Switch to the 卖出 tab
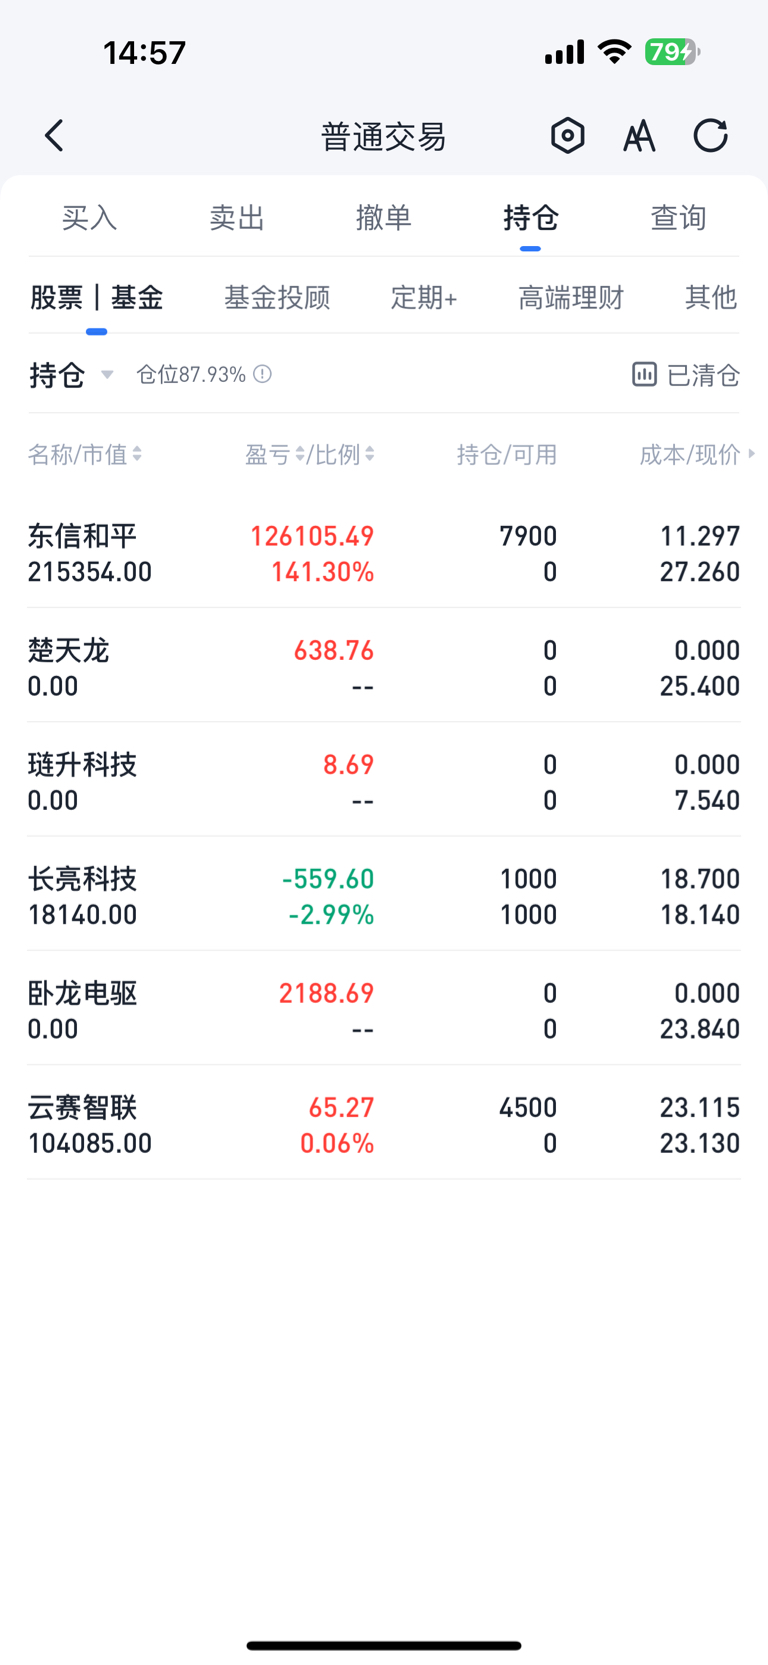The height and width of the screenshot is (1665, 768). coord(237,217)
